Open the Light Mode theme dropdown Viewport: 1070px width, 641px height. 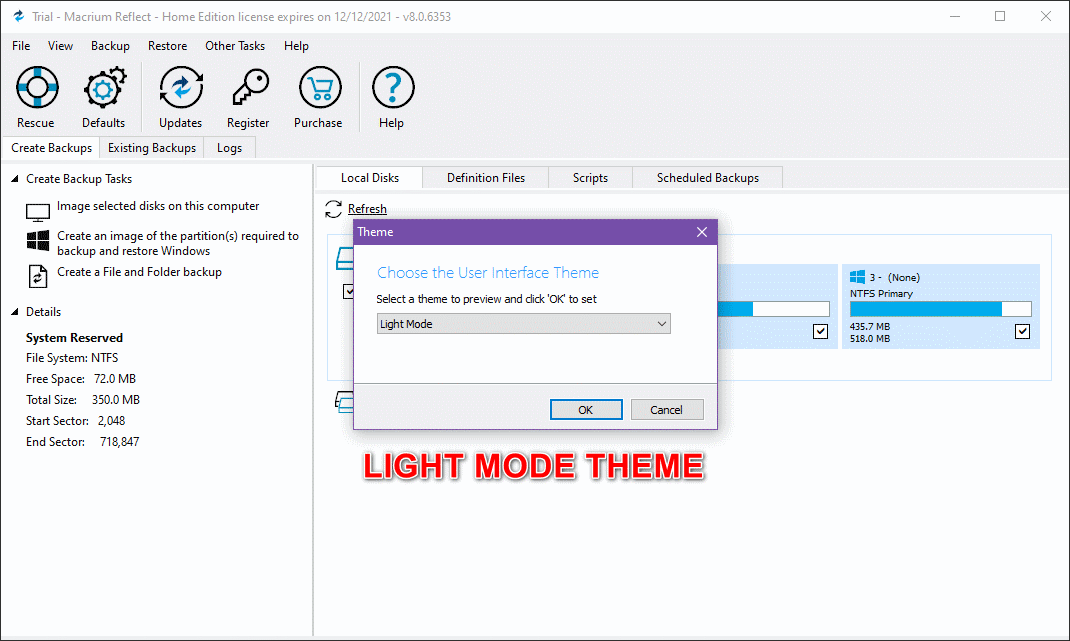coord(523,324)
